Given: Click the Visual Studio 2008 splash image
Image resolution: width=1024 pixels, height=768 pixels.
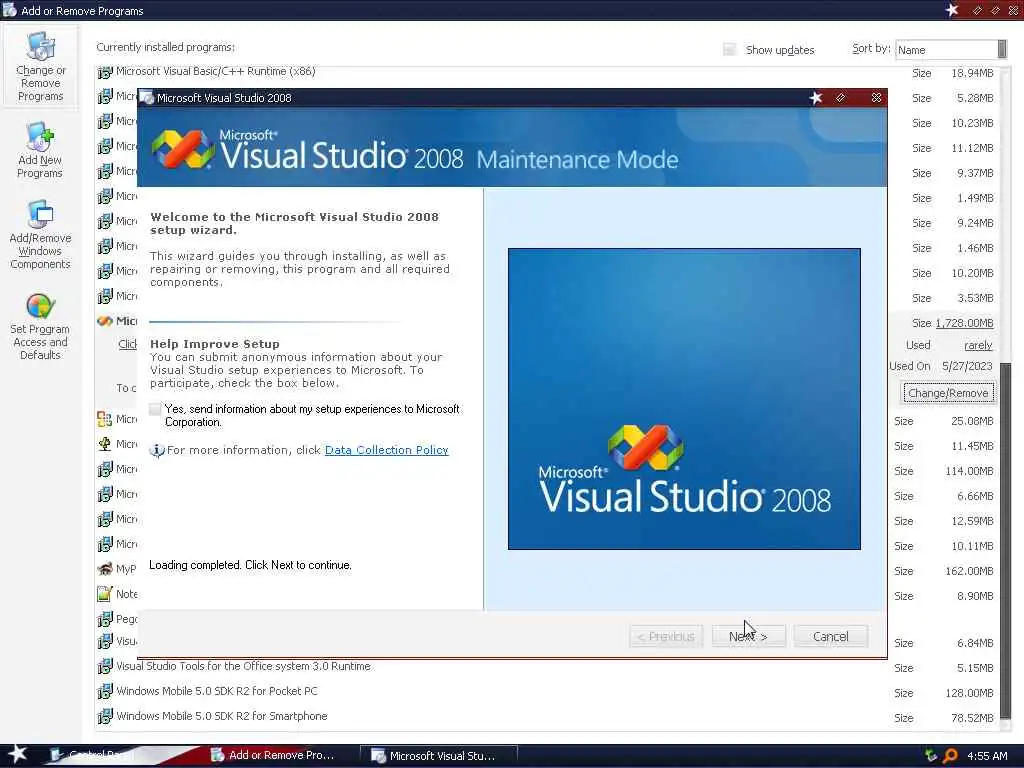Looking at the screenshot, I should [684, 398].
